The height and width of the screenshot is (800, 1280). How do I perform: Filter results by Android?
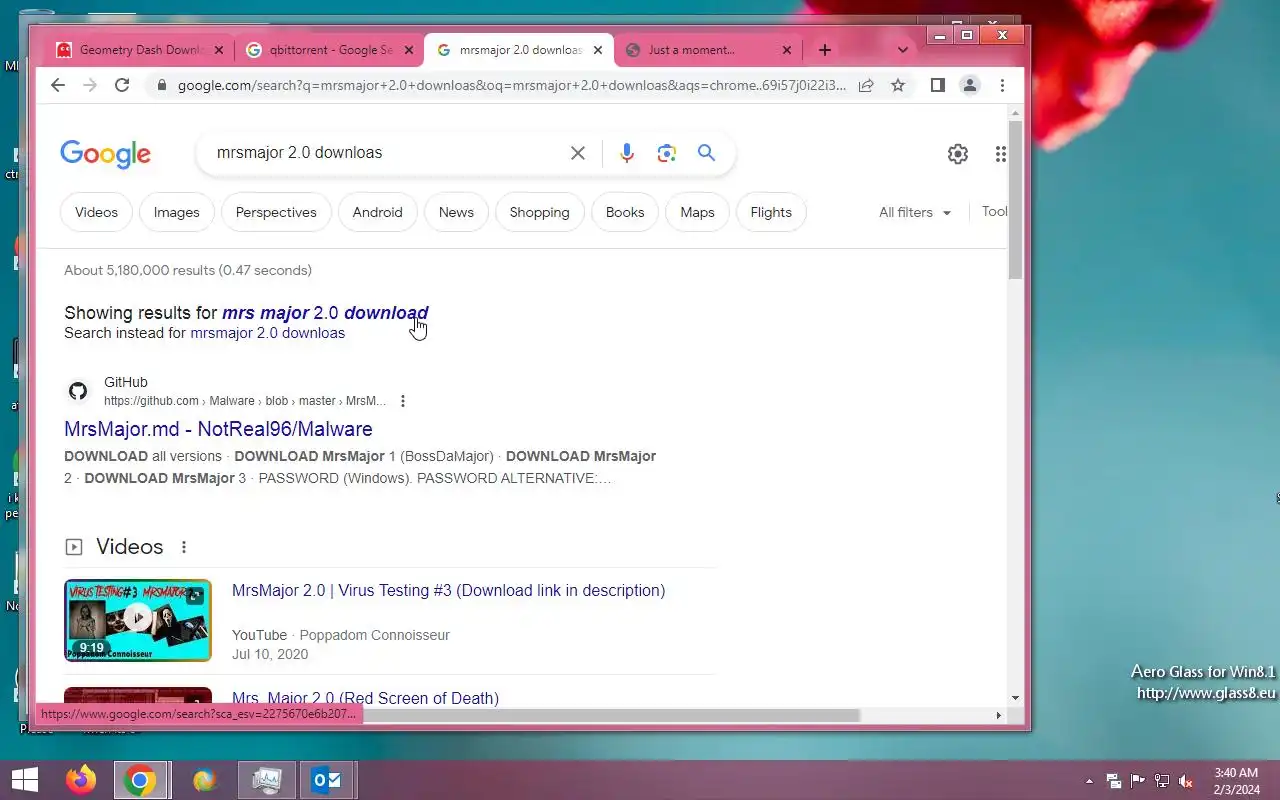[x=377, y=212]
